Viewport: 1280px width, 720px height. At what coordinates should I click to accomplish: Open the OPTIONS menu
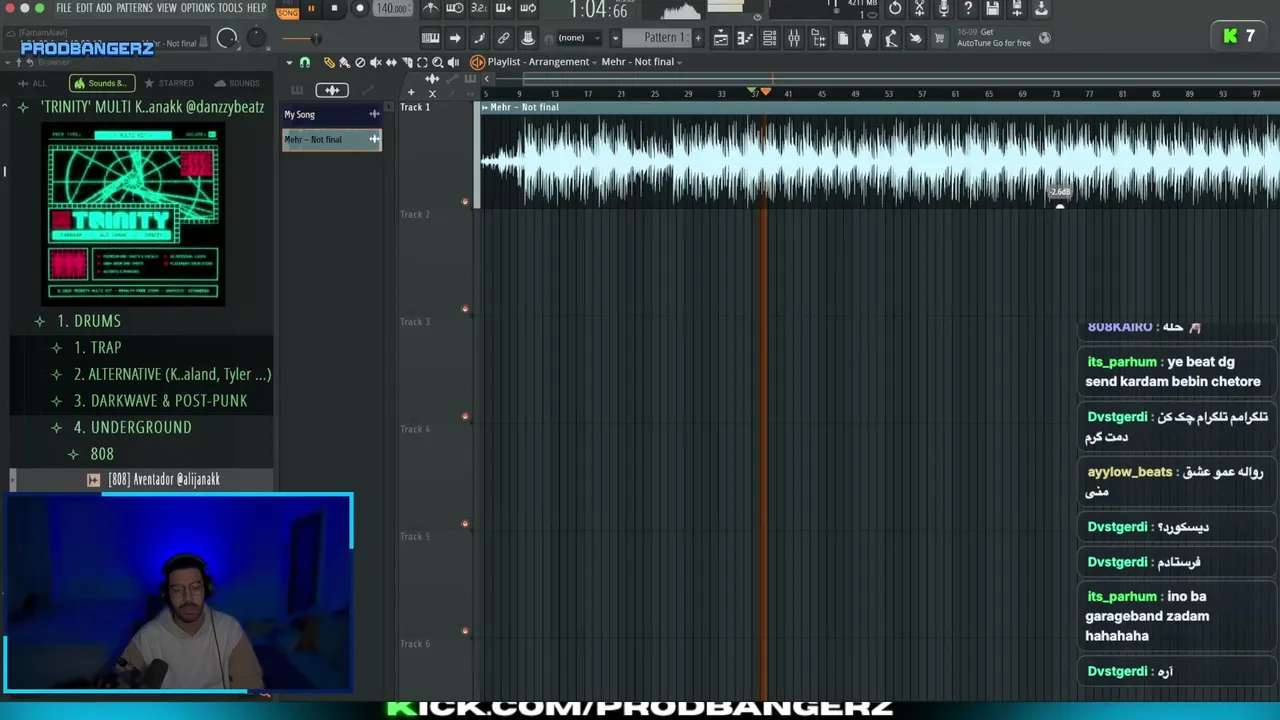[x=198, y=8]
